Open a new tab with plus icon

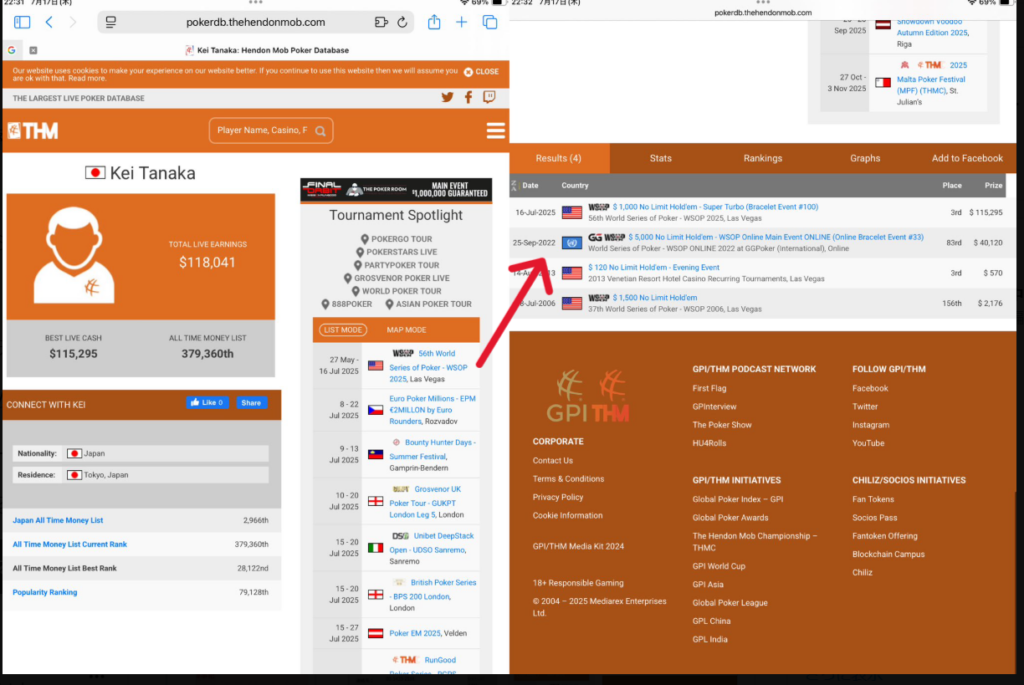(462, 22)
